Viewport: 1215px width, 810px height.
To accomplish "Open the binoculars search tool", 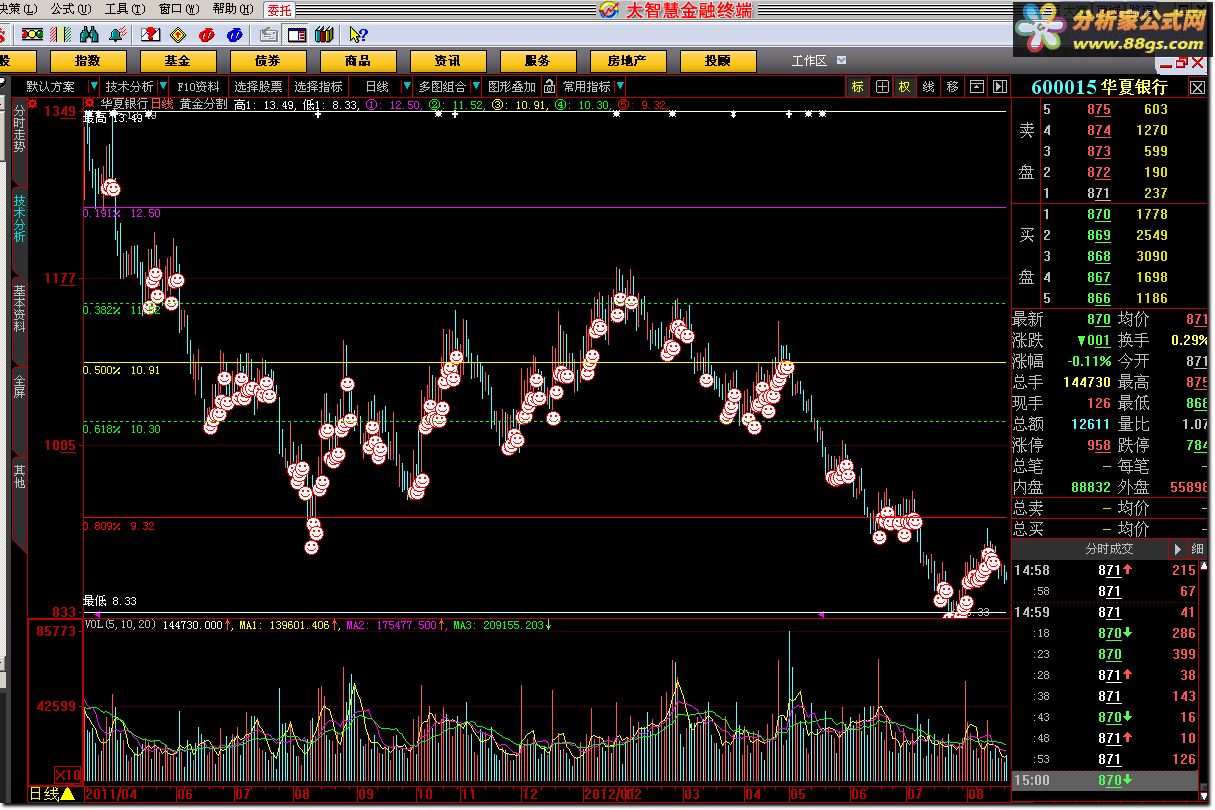I will [87, 35].
